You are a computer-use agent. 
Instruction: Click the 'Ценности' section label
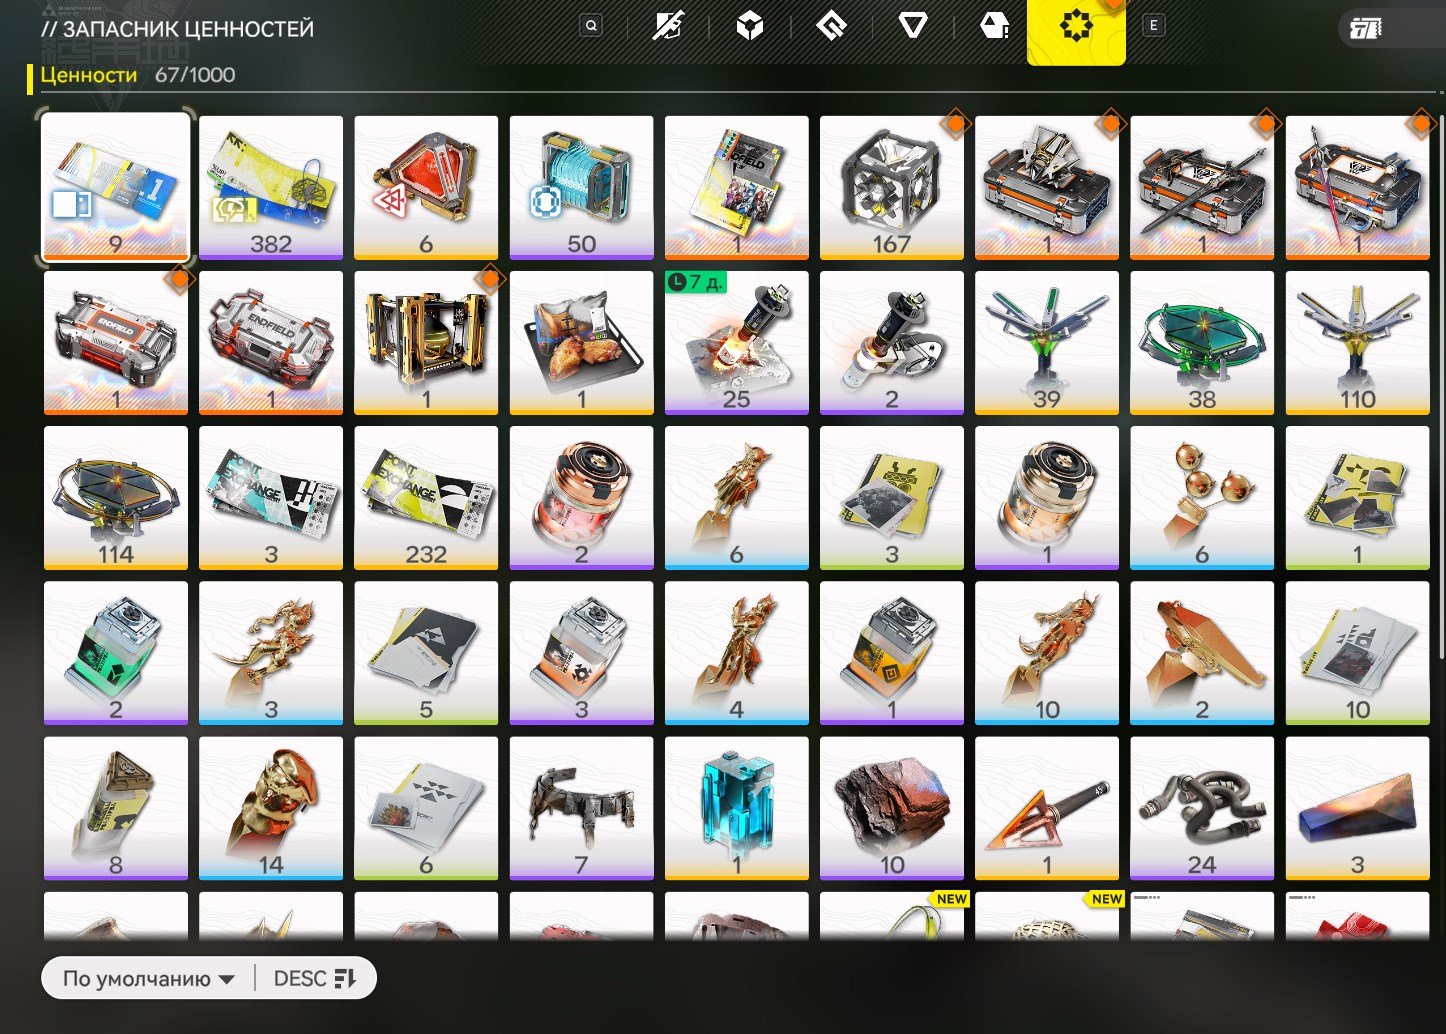click(x=89, y=75)
